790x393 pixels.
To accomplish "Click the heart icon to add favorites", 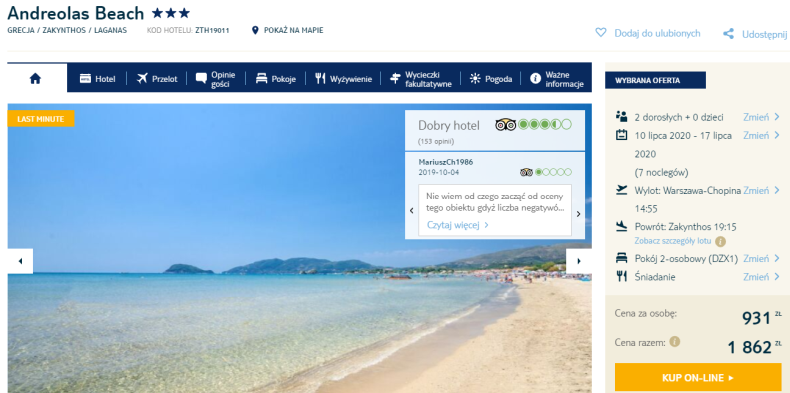I will [601, 33].
